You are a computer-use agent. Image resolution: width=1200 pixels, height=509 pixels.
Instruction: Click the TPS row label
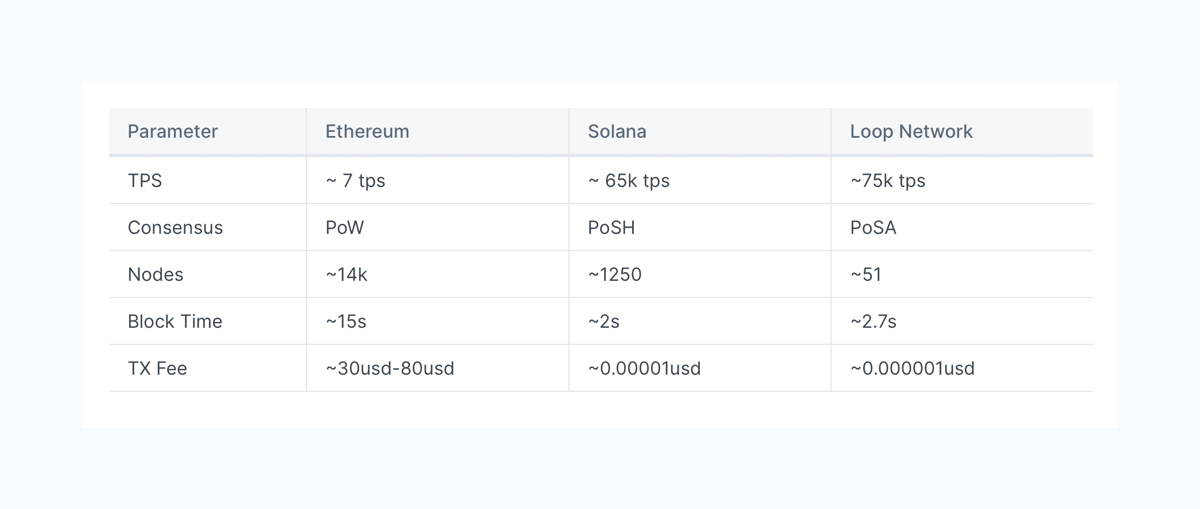click(145, 181)
